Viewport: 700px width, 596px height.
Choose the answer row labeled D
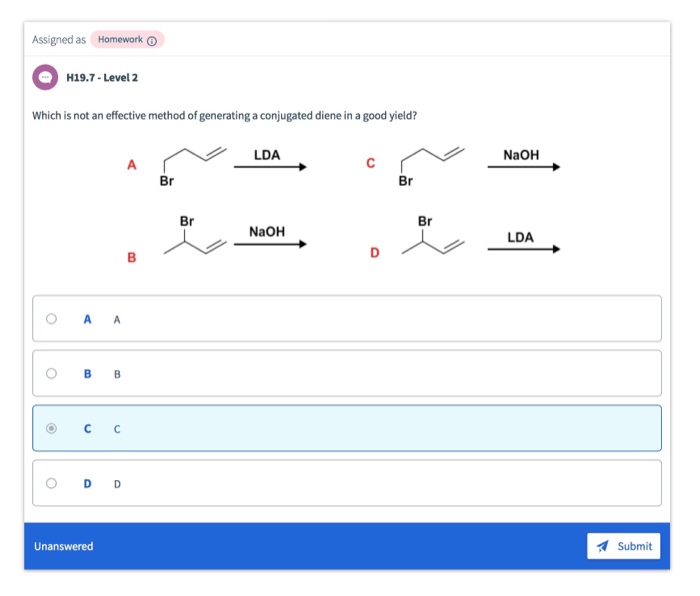(347, 483)
